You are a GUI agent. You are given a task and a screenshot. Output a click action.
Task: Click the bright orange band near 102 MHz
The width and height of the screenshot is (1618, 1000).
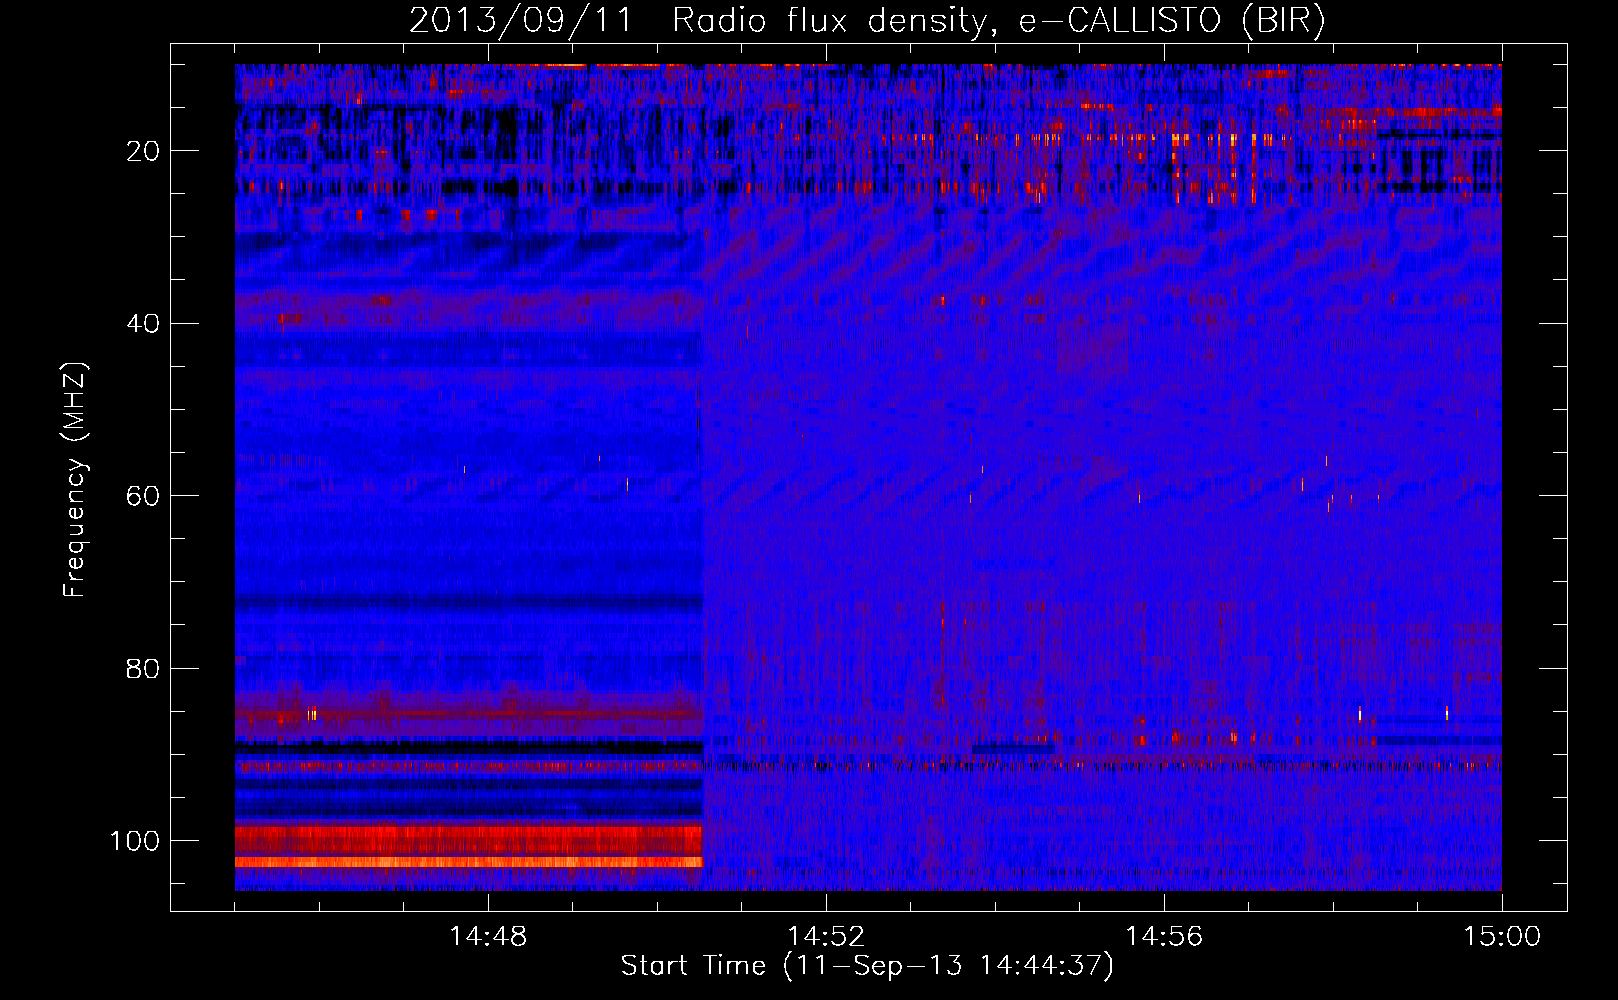pyautogui.click(x=469, y=862)
